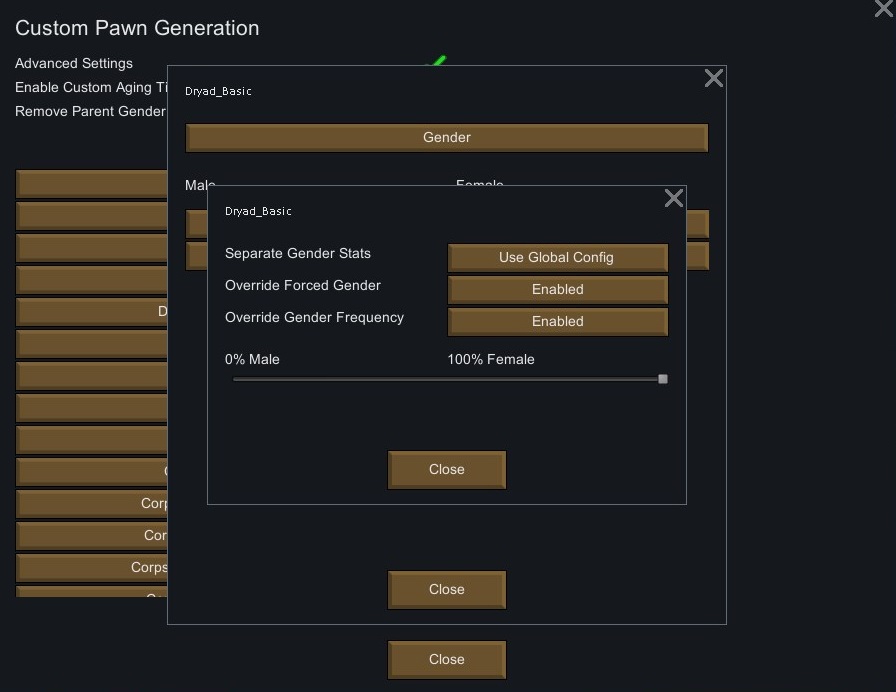896x692 pixels.
Task: Toggle Override Gender Frequency Enabled button
Action: (x=558, y=322)
